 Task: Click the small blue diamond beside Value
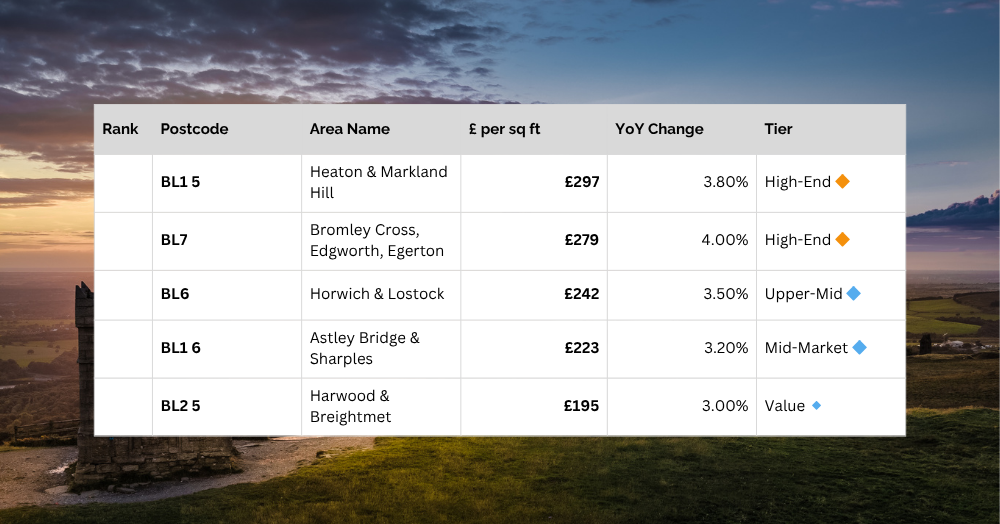pyautogui.click(x=816, y=406)
